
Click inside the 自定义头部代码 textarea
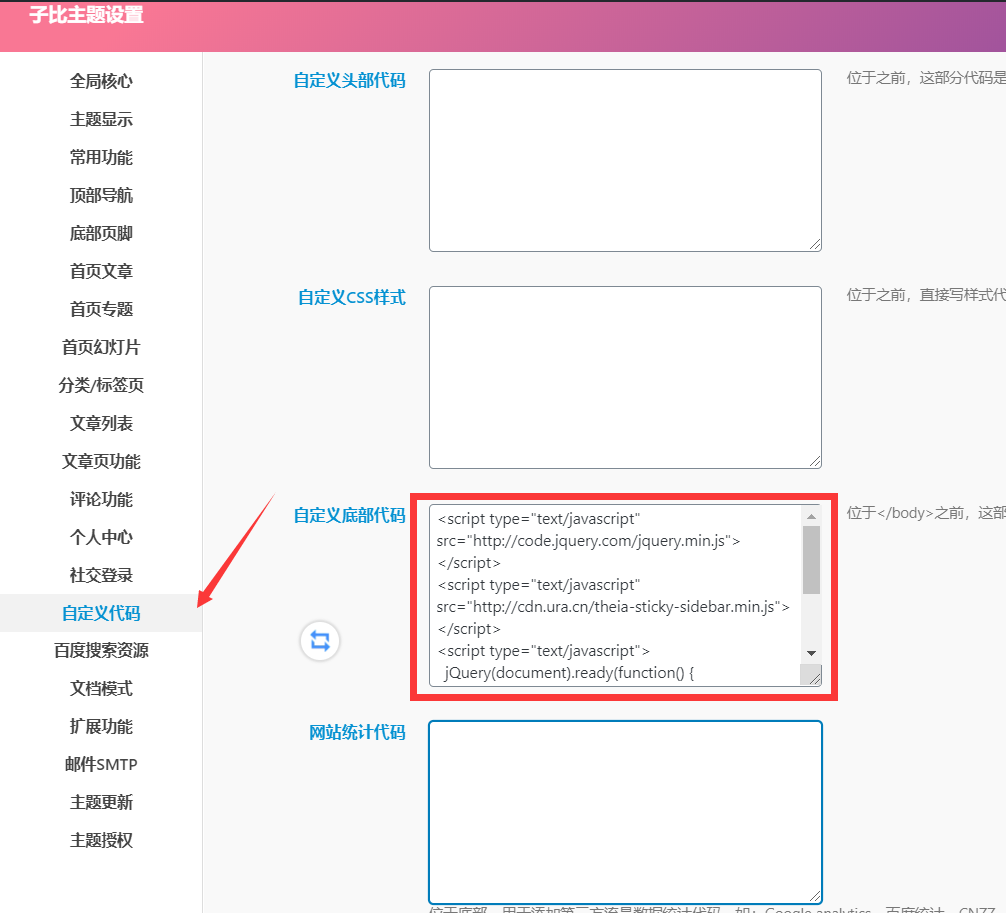[x=625, y=160]
